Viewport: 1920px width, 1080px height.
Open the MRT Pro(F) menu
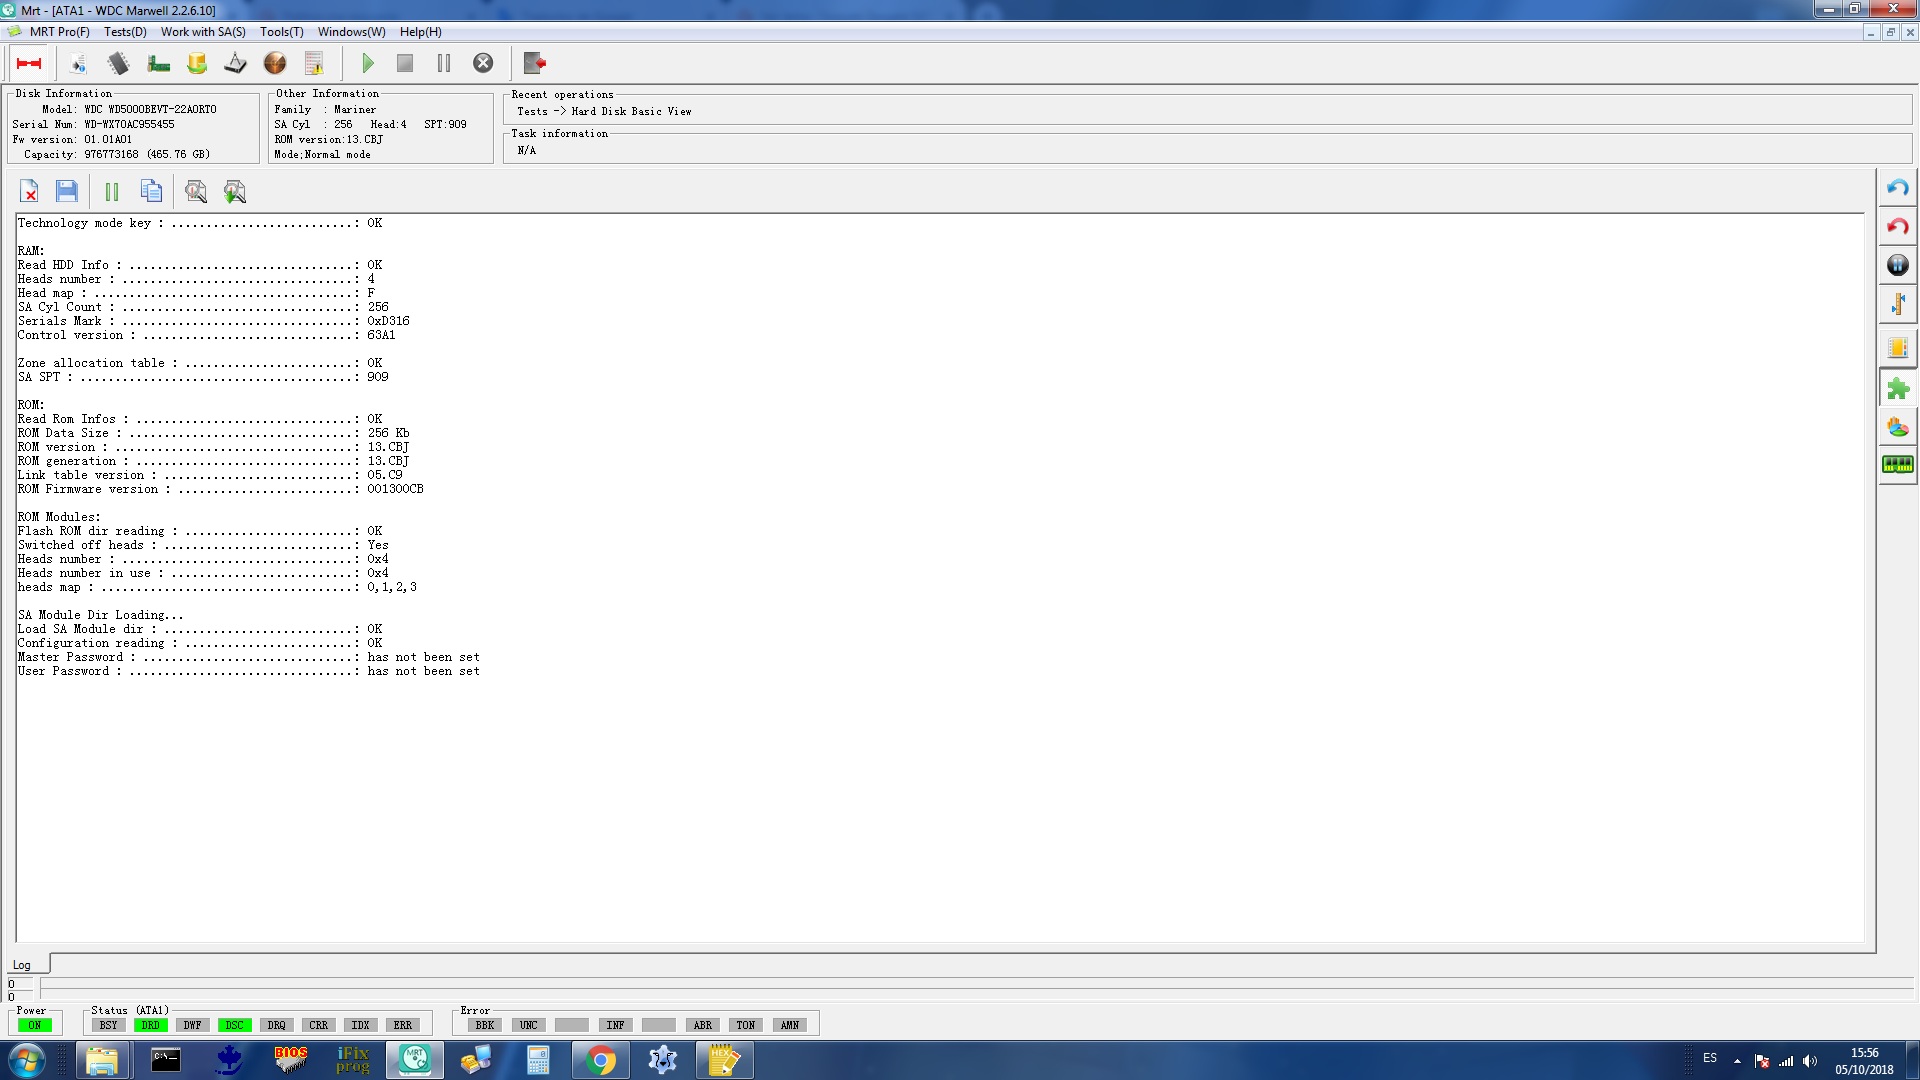(60, 32)
